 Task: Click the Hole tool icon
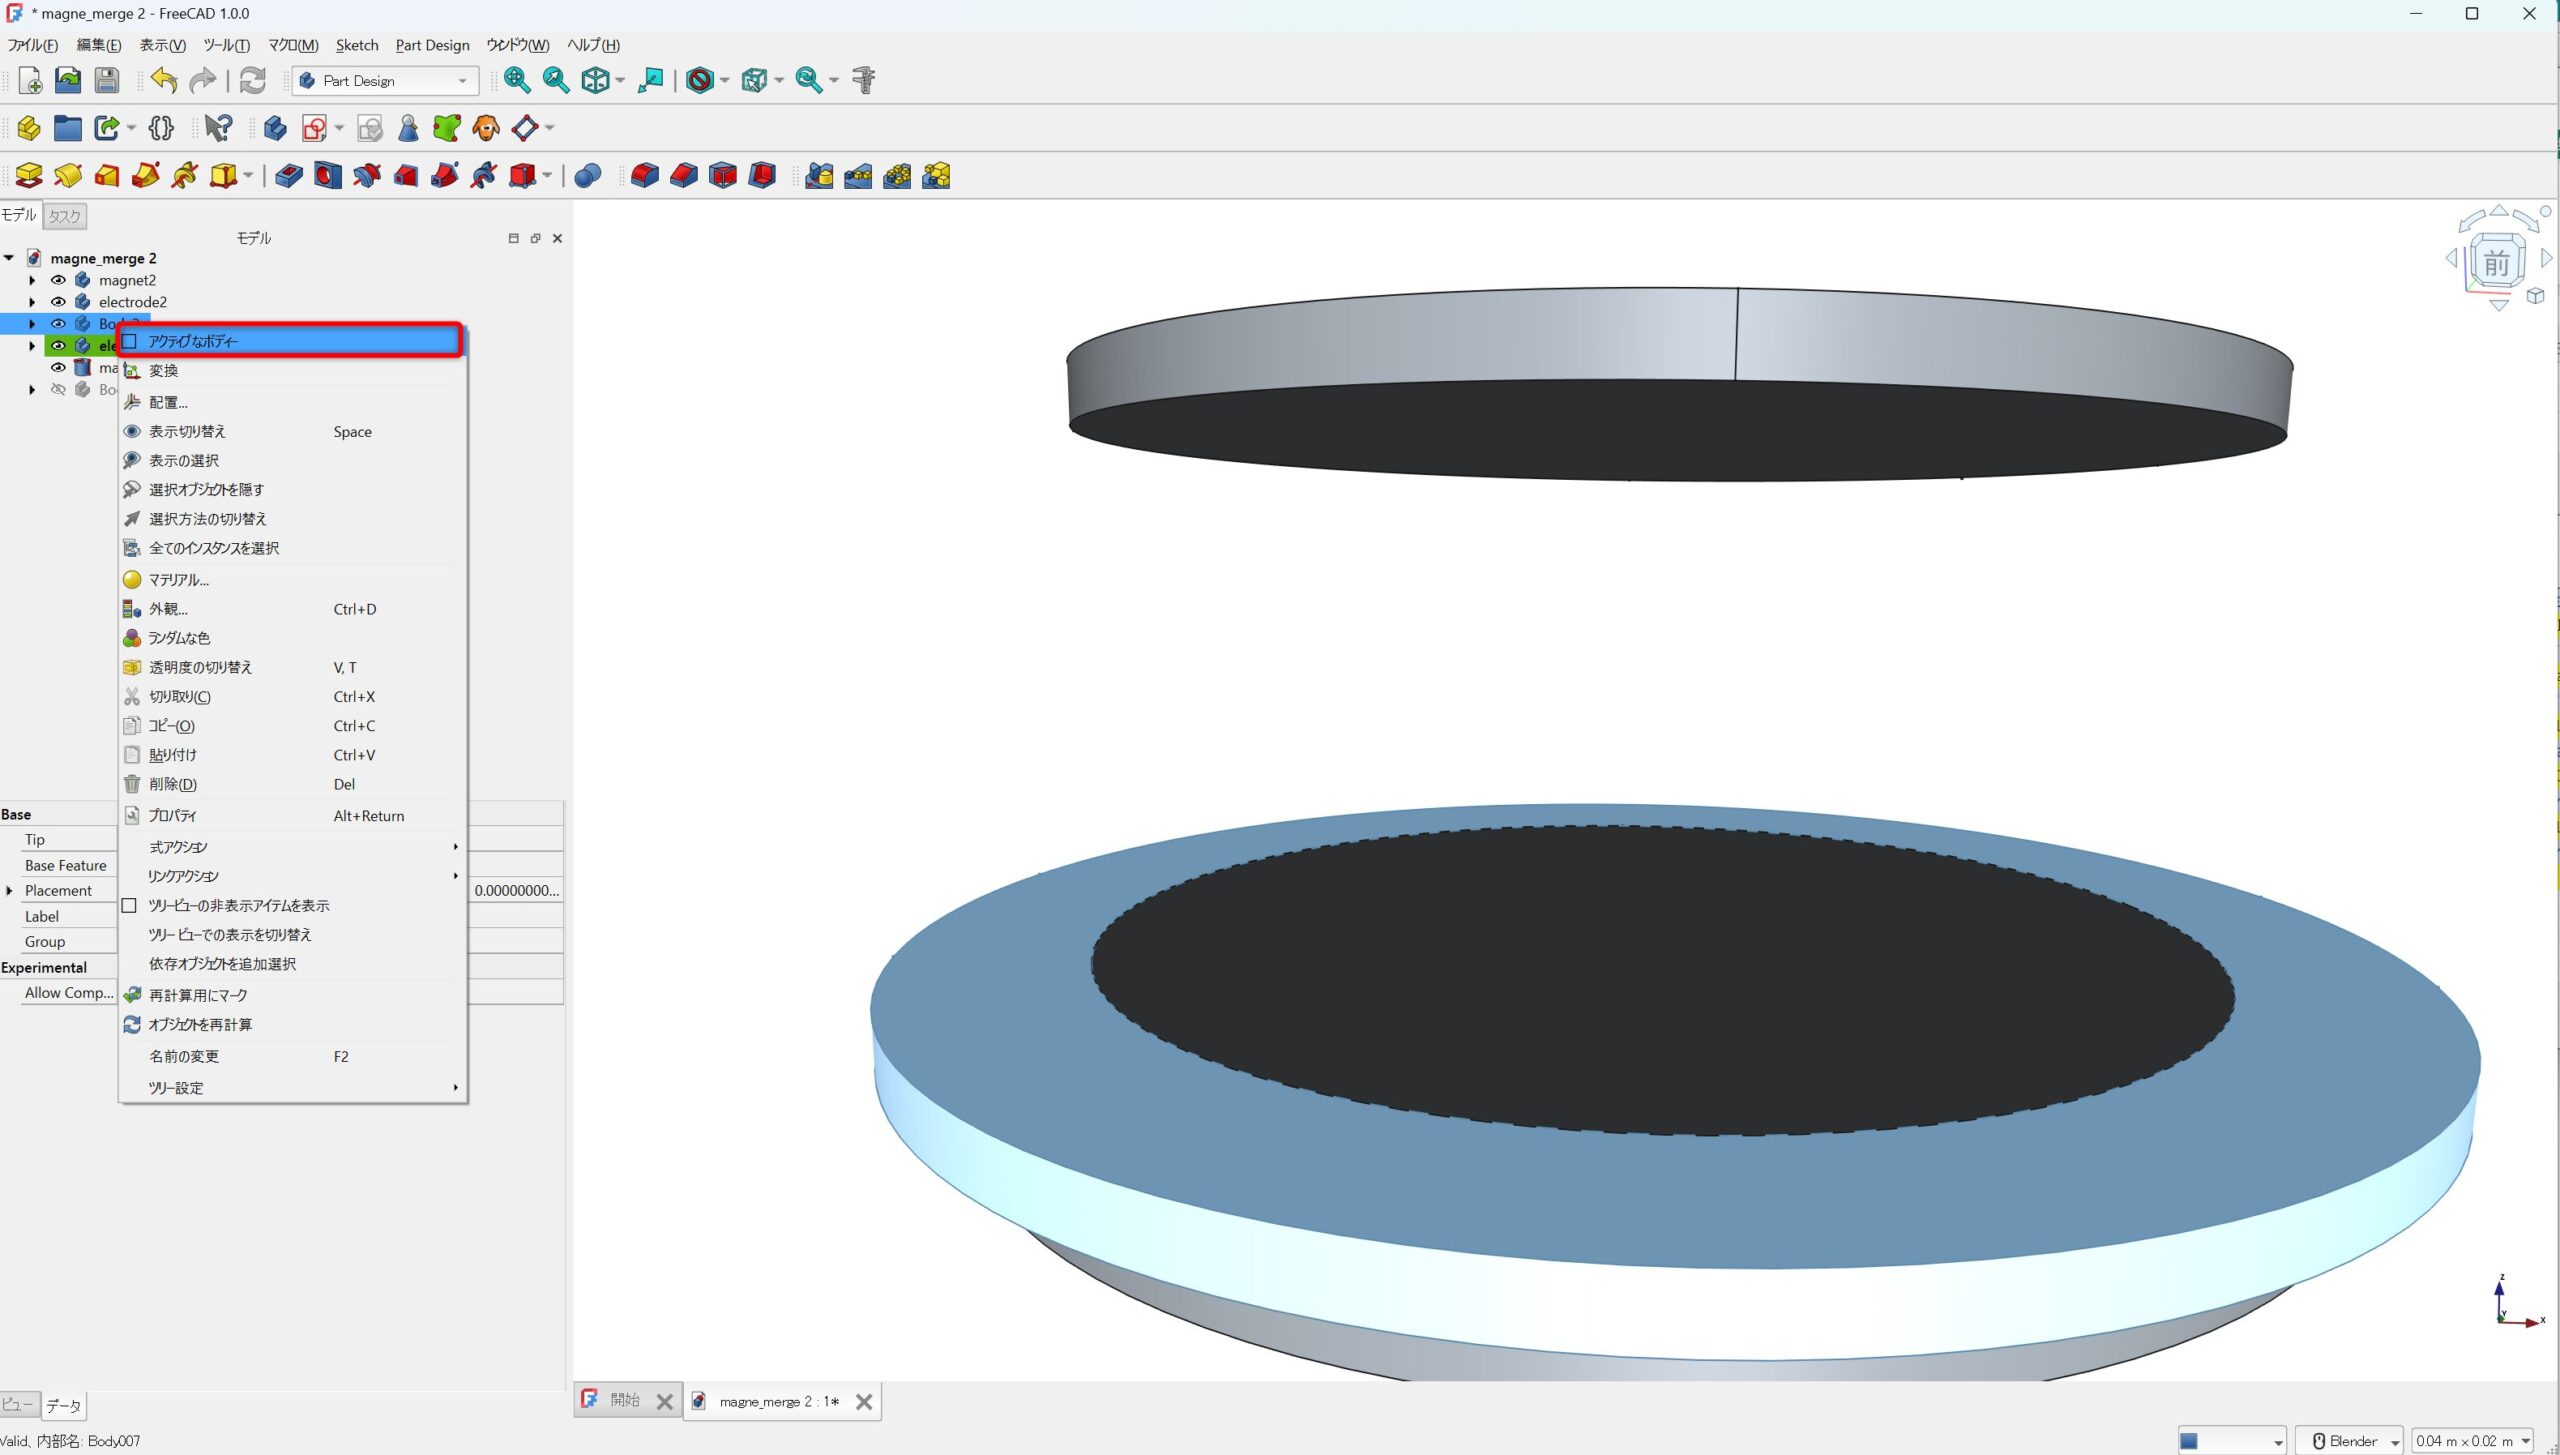click(x=327, y=176)
